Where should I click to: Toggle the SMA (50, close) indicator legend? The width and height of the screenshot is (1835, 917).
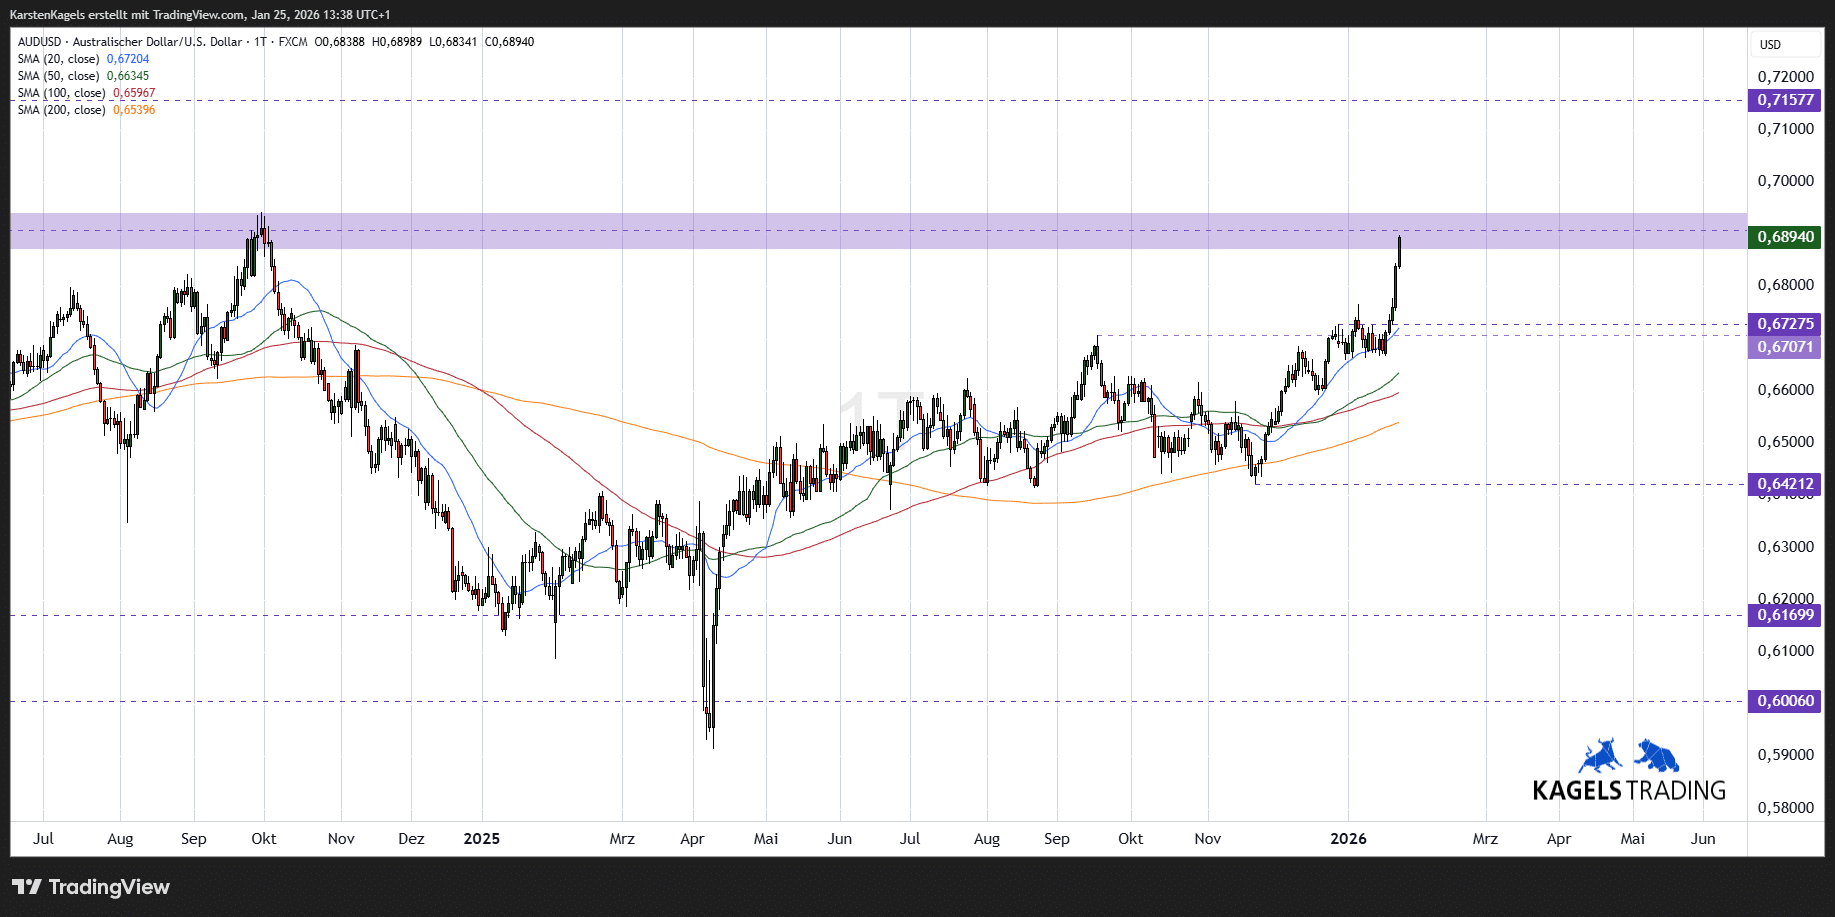pyautogui.click(x=60, y=76)
